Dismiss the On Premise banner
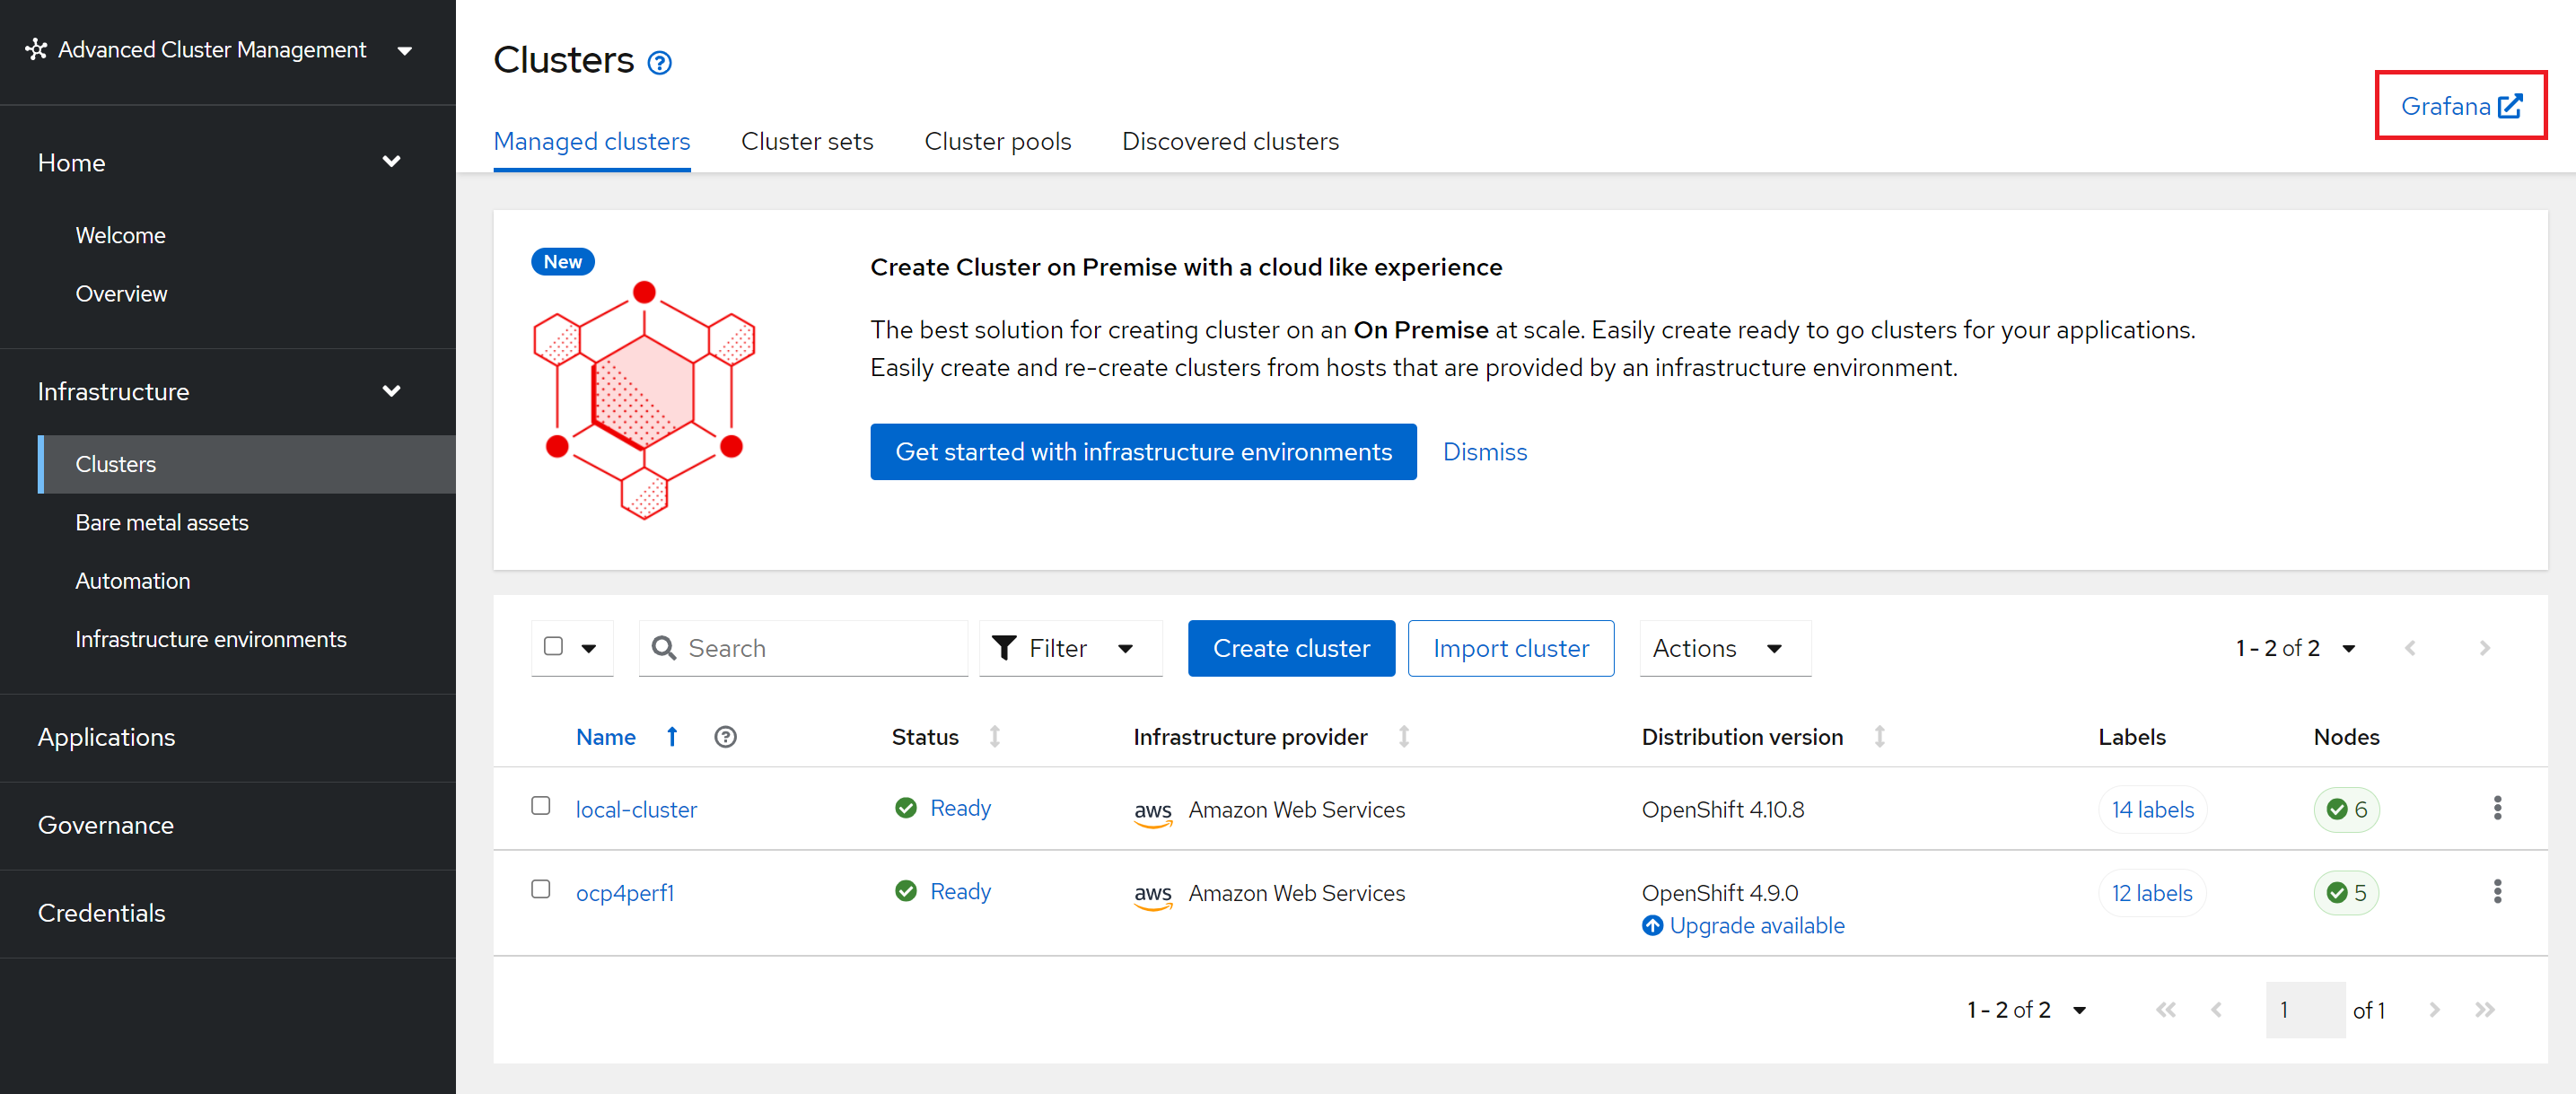 (x=1484, y=452)
